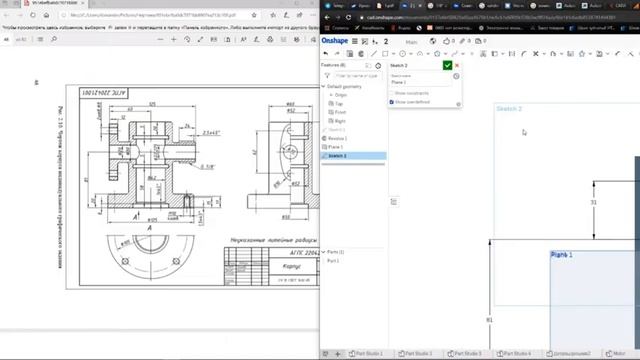The width and height of the screenshot is (640, 360).
Task: Switch to the Part Studio 4 tab
Action: tap(514, 353)
